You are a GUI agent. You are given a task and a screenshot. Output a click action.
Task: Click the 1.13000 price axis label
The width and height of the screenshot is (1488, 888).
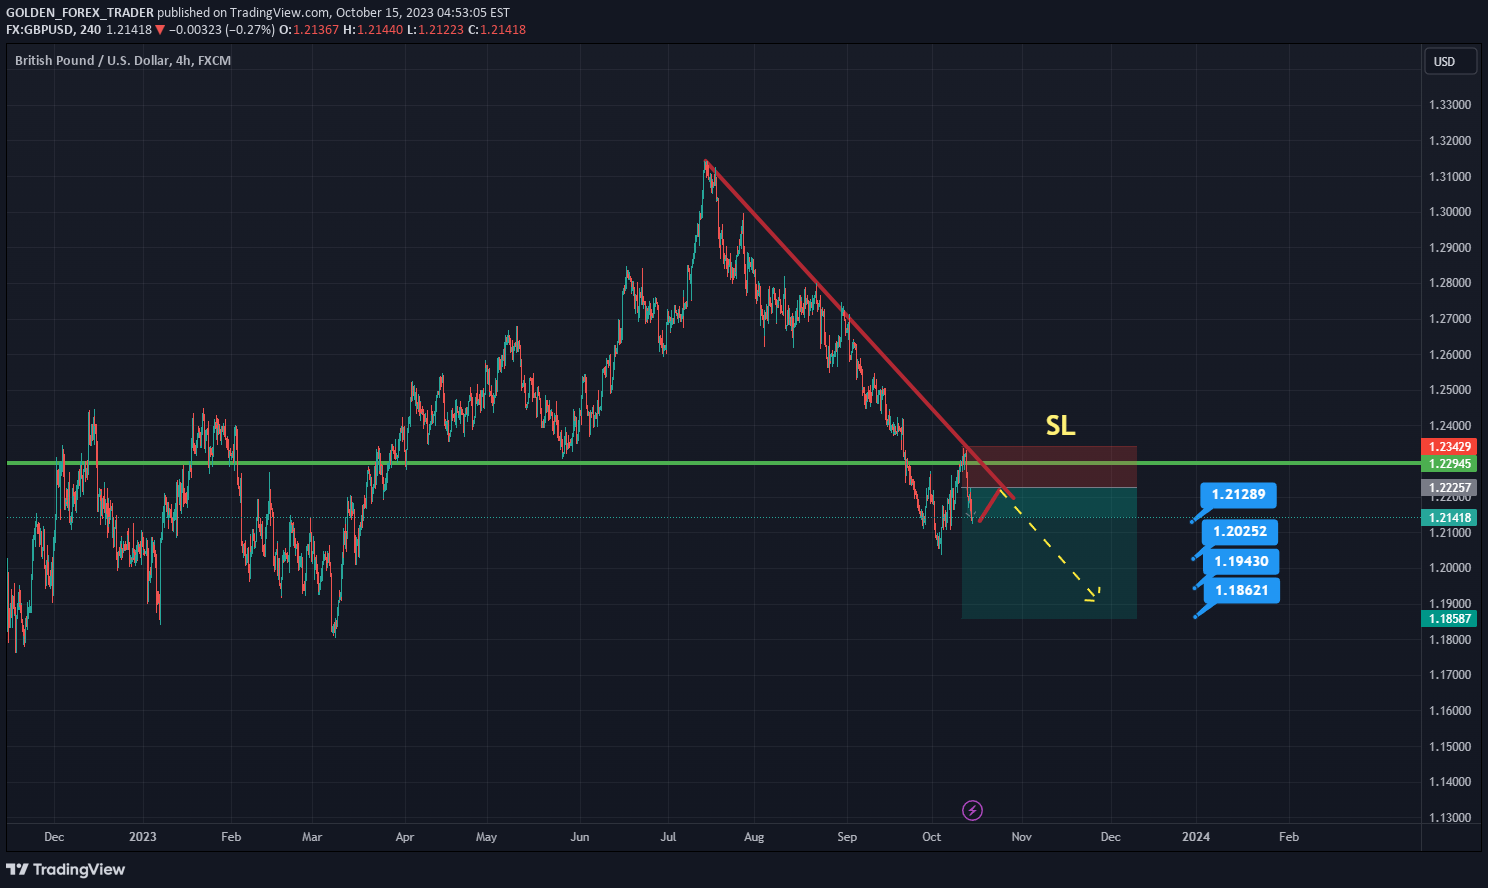(x=1450, y=818)
